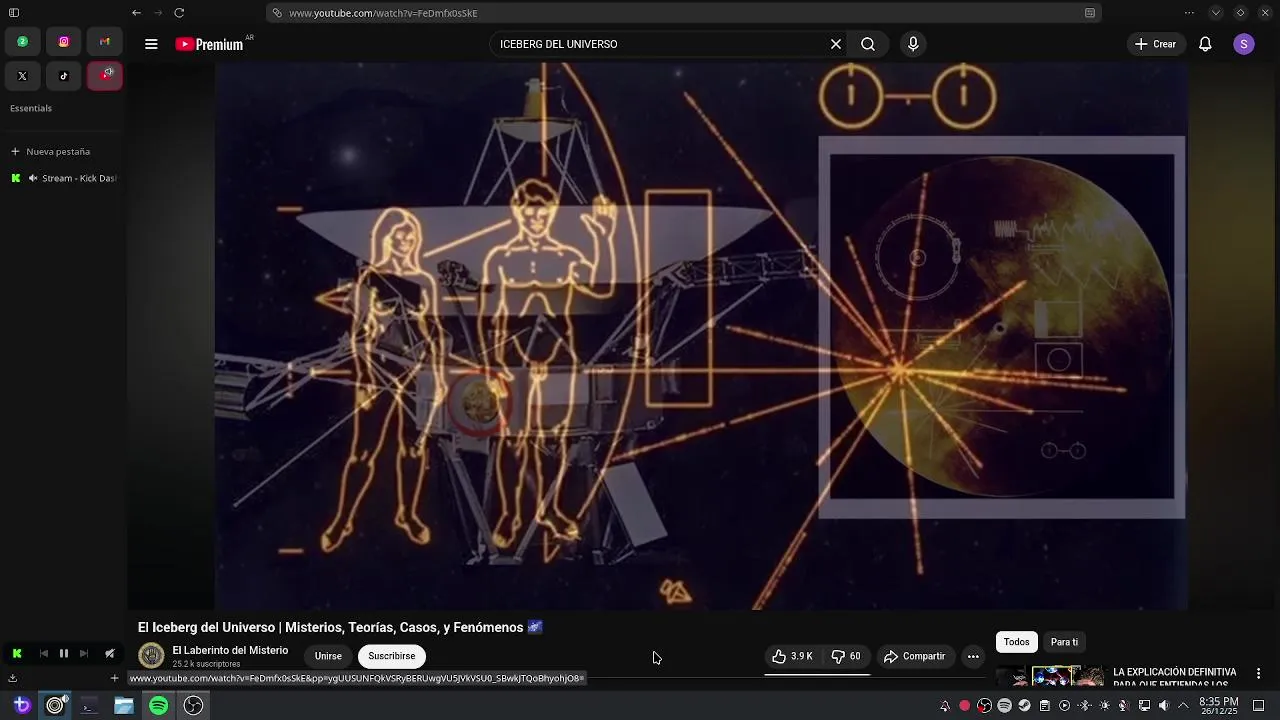Like the video showing 3.9 K
Image resolution: width=1280 pixels, height=720 pixels.
coord(792,656)
